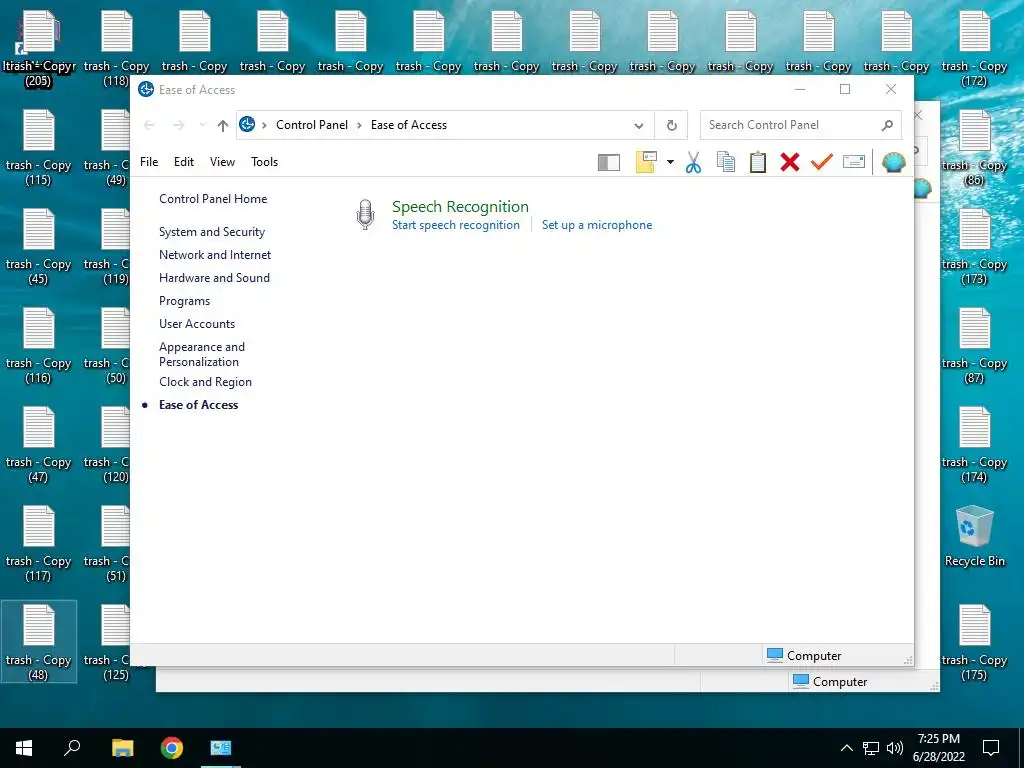The height and width of the screenshot is (768, 1024).
Task: Click the Back navigation arrow
Action: point(149,125)
